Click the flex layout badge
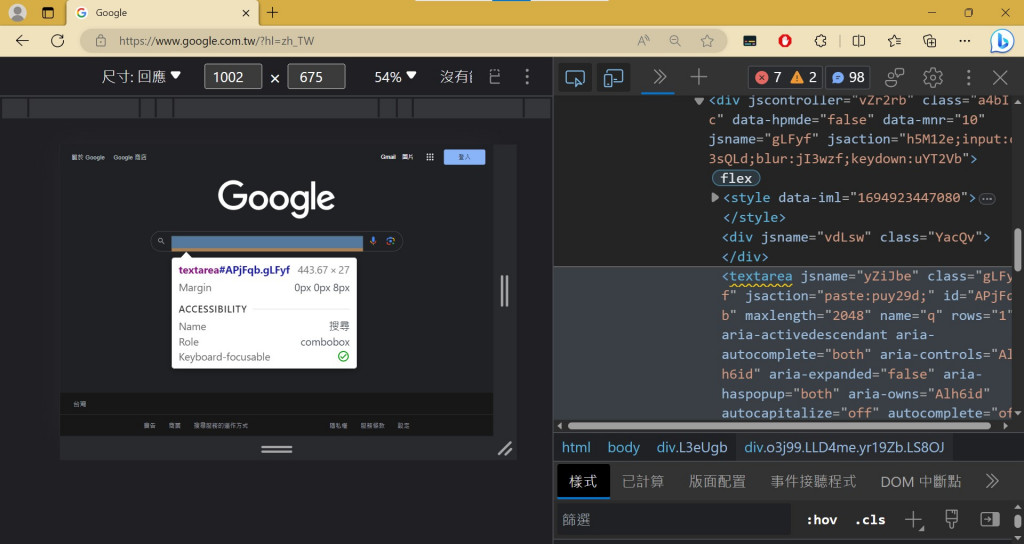Screen dimensions: 1024x544 point(736,178)
